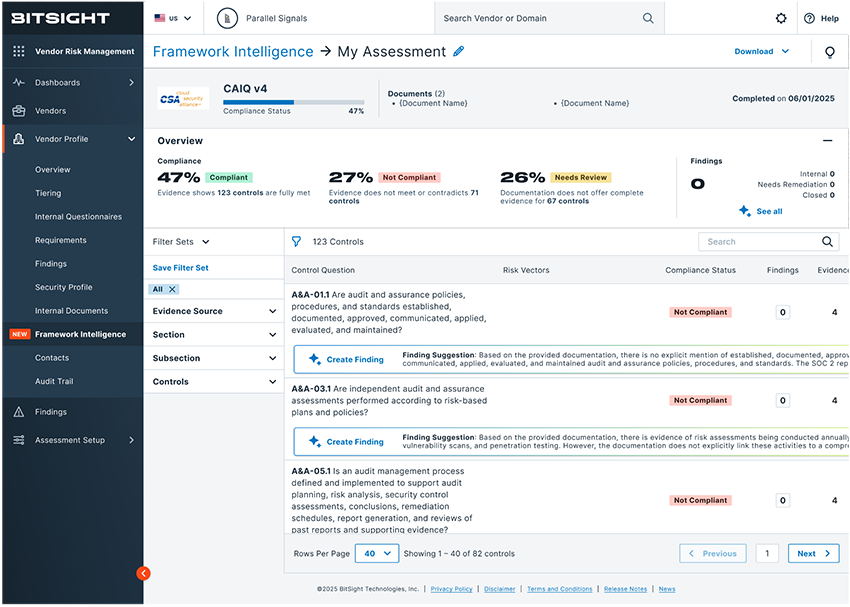Viewport: 850px width, 607px height.
Task: Click the green Compliant badge in Overview
Action: [229, 177]
